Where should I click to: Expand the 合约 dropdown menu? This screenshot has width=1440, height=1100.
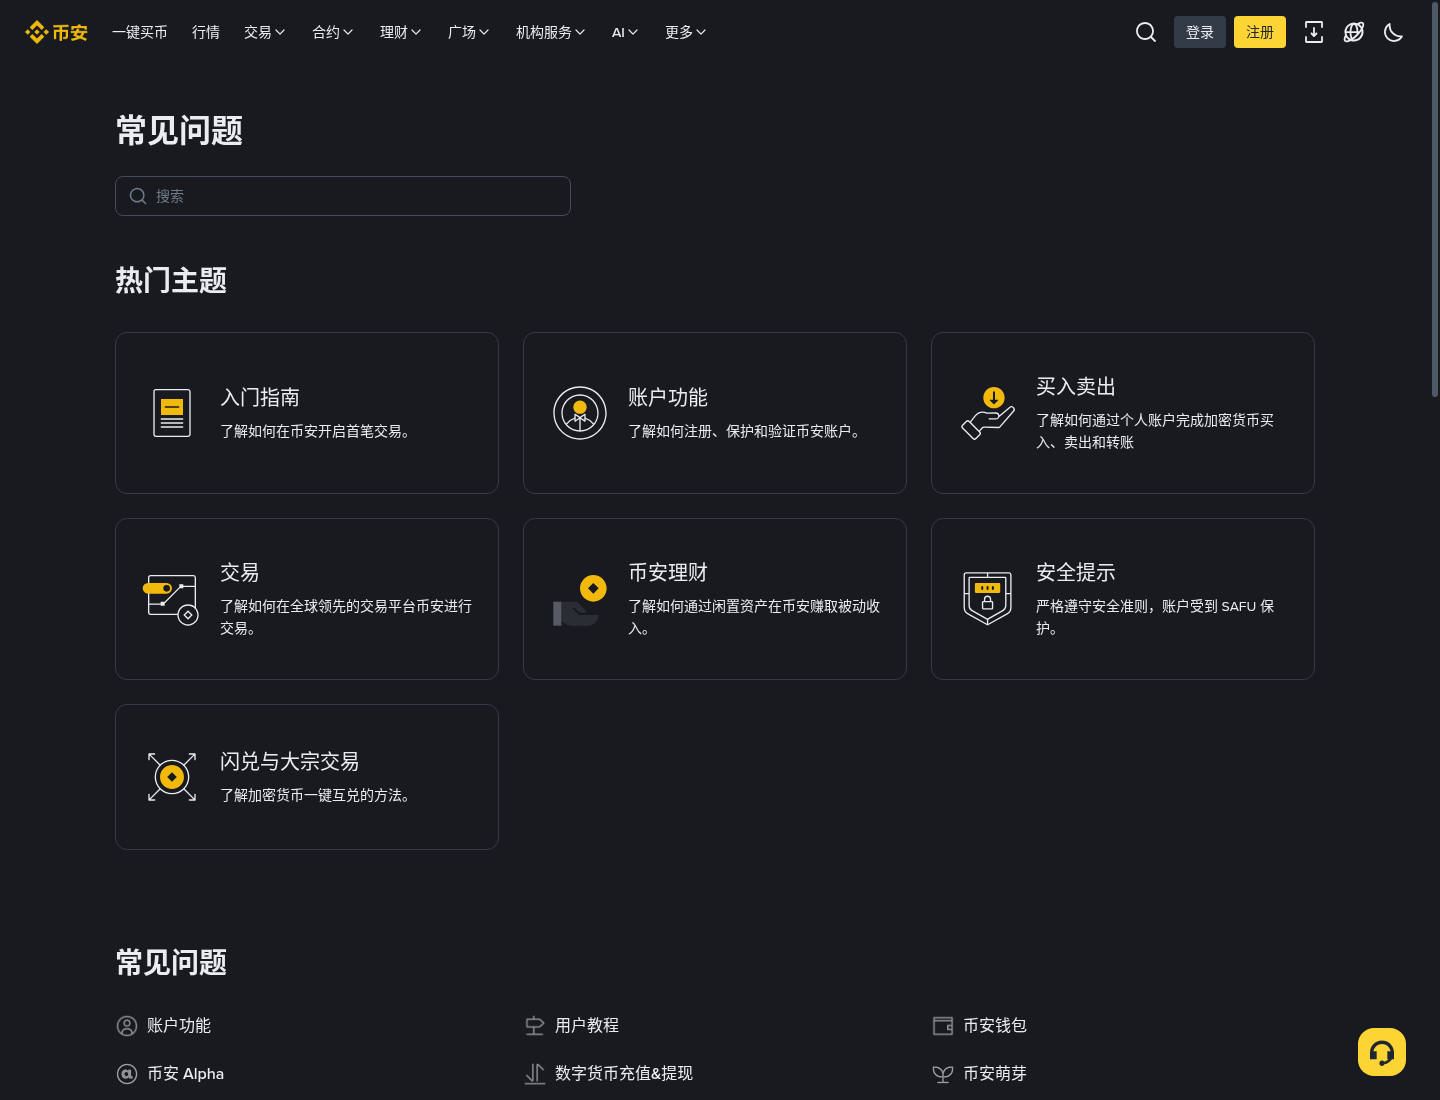tap(333, 32)
